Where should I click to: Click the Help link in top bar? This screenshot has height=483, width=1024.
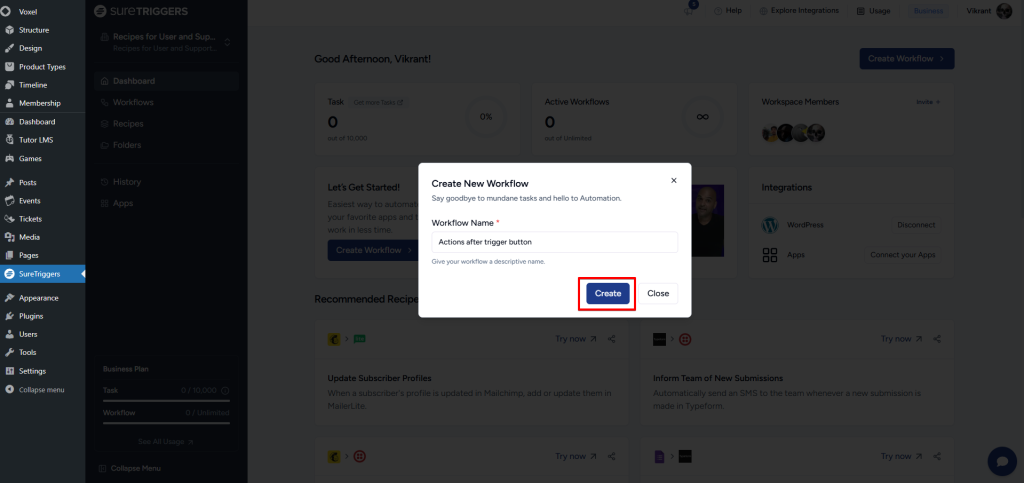(727, 11)
